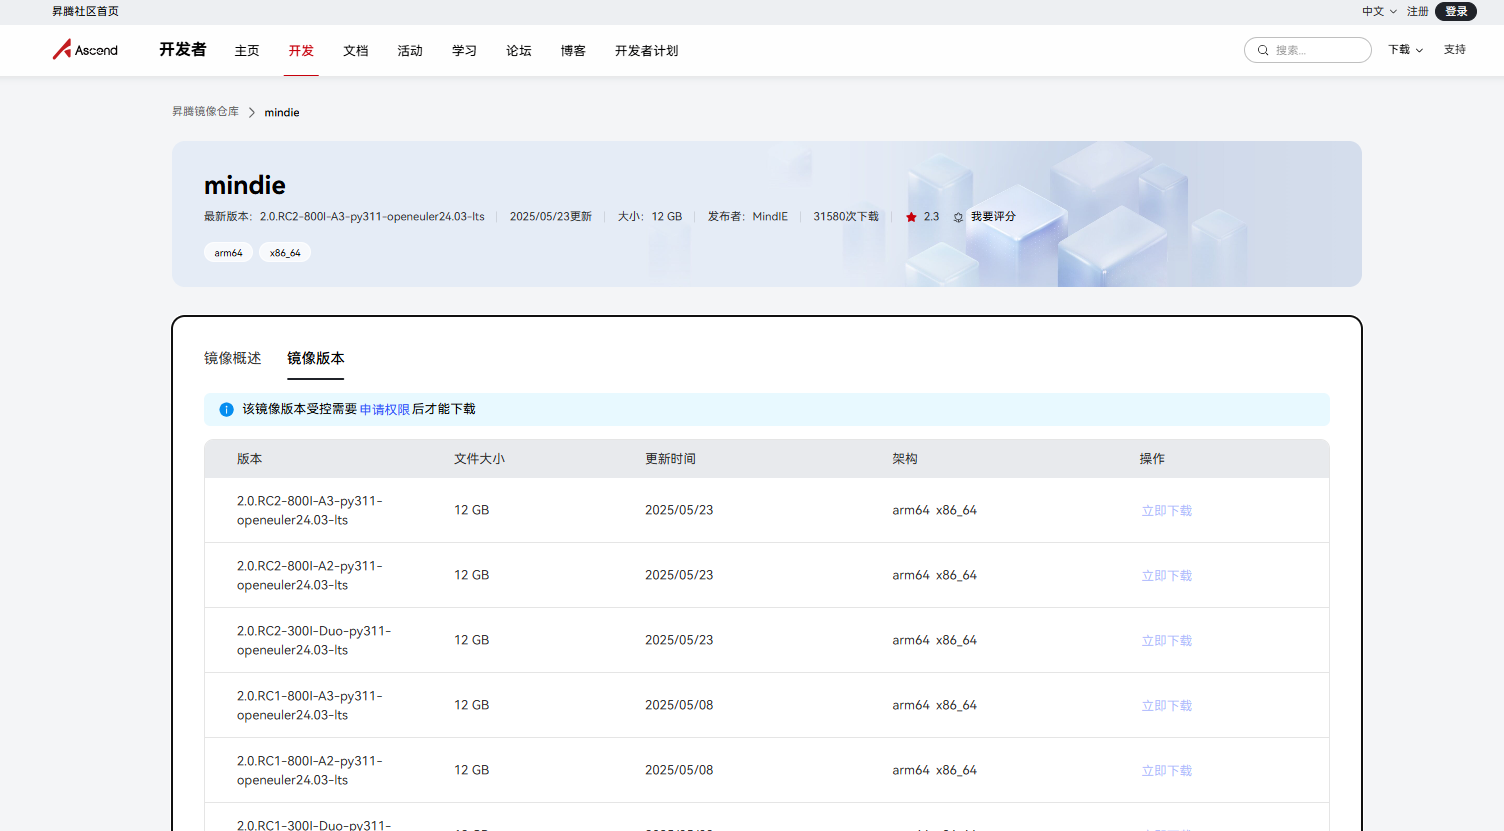Image resolution: width=1504 pixels, height=831 pixels.
Task: Select the 开发 menu item
Action: click(301, 51)
